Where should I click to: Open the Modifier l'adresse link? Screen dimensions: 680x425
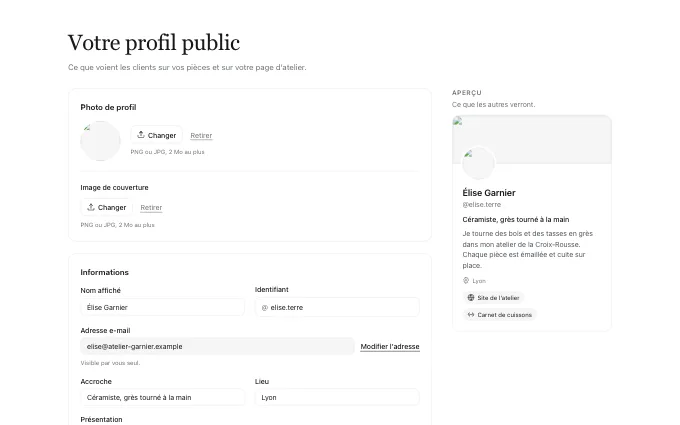pyautogui.click(x=390, y=347)
